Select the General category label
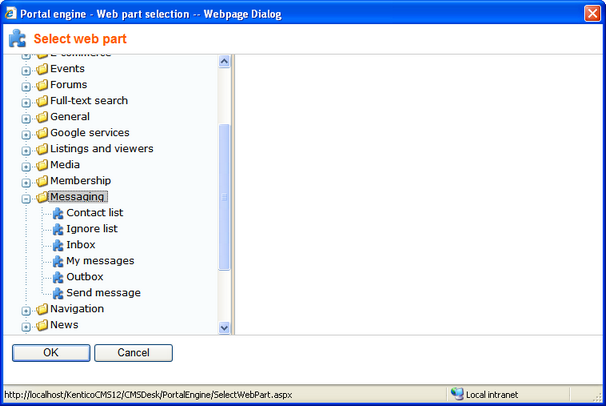 tap(70, 117)
